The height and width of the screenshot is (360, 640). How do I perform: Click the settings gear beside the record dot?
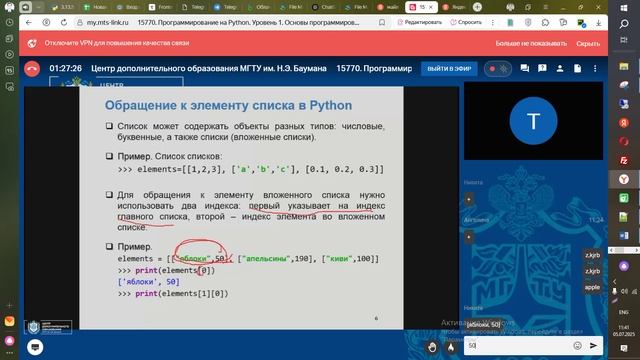pyautogui.click(x=504, y=69)
